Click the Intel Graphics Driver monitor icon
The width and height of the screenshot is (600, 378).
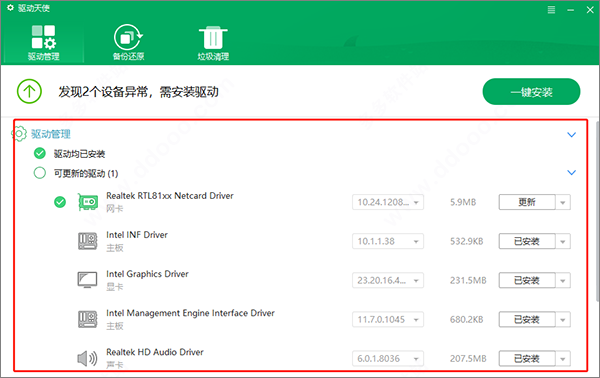[x=88, y=280]
